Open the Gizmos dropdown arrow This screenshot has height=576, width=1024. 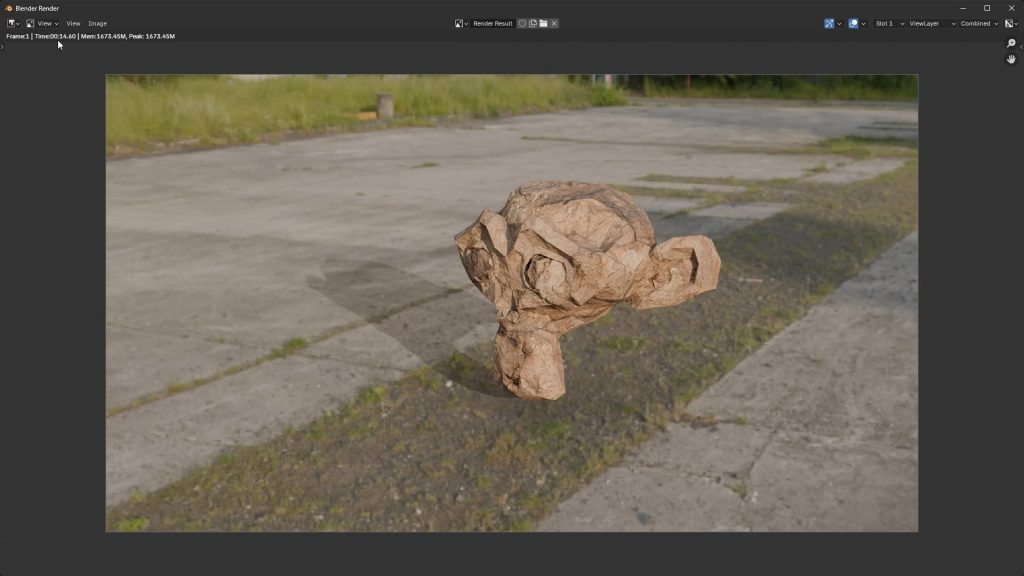click(x=839, y=23)
